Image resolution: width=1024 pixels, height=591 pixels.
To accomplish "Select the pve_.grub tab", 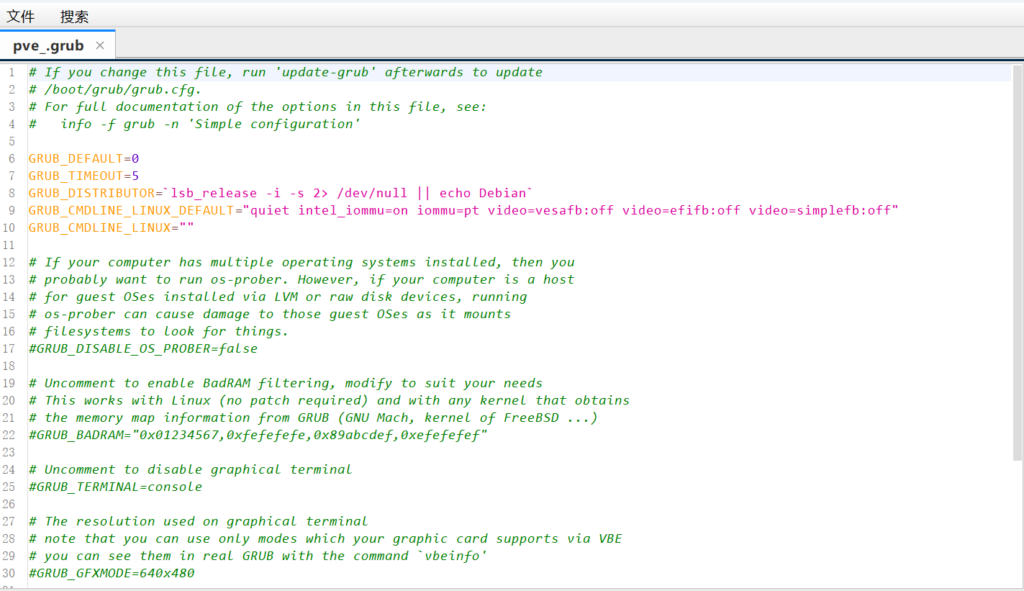I will click(48, 46).
